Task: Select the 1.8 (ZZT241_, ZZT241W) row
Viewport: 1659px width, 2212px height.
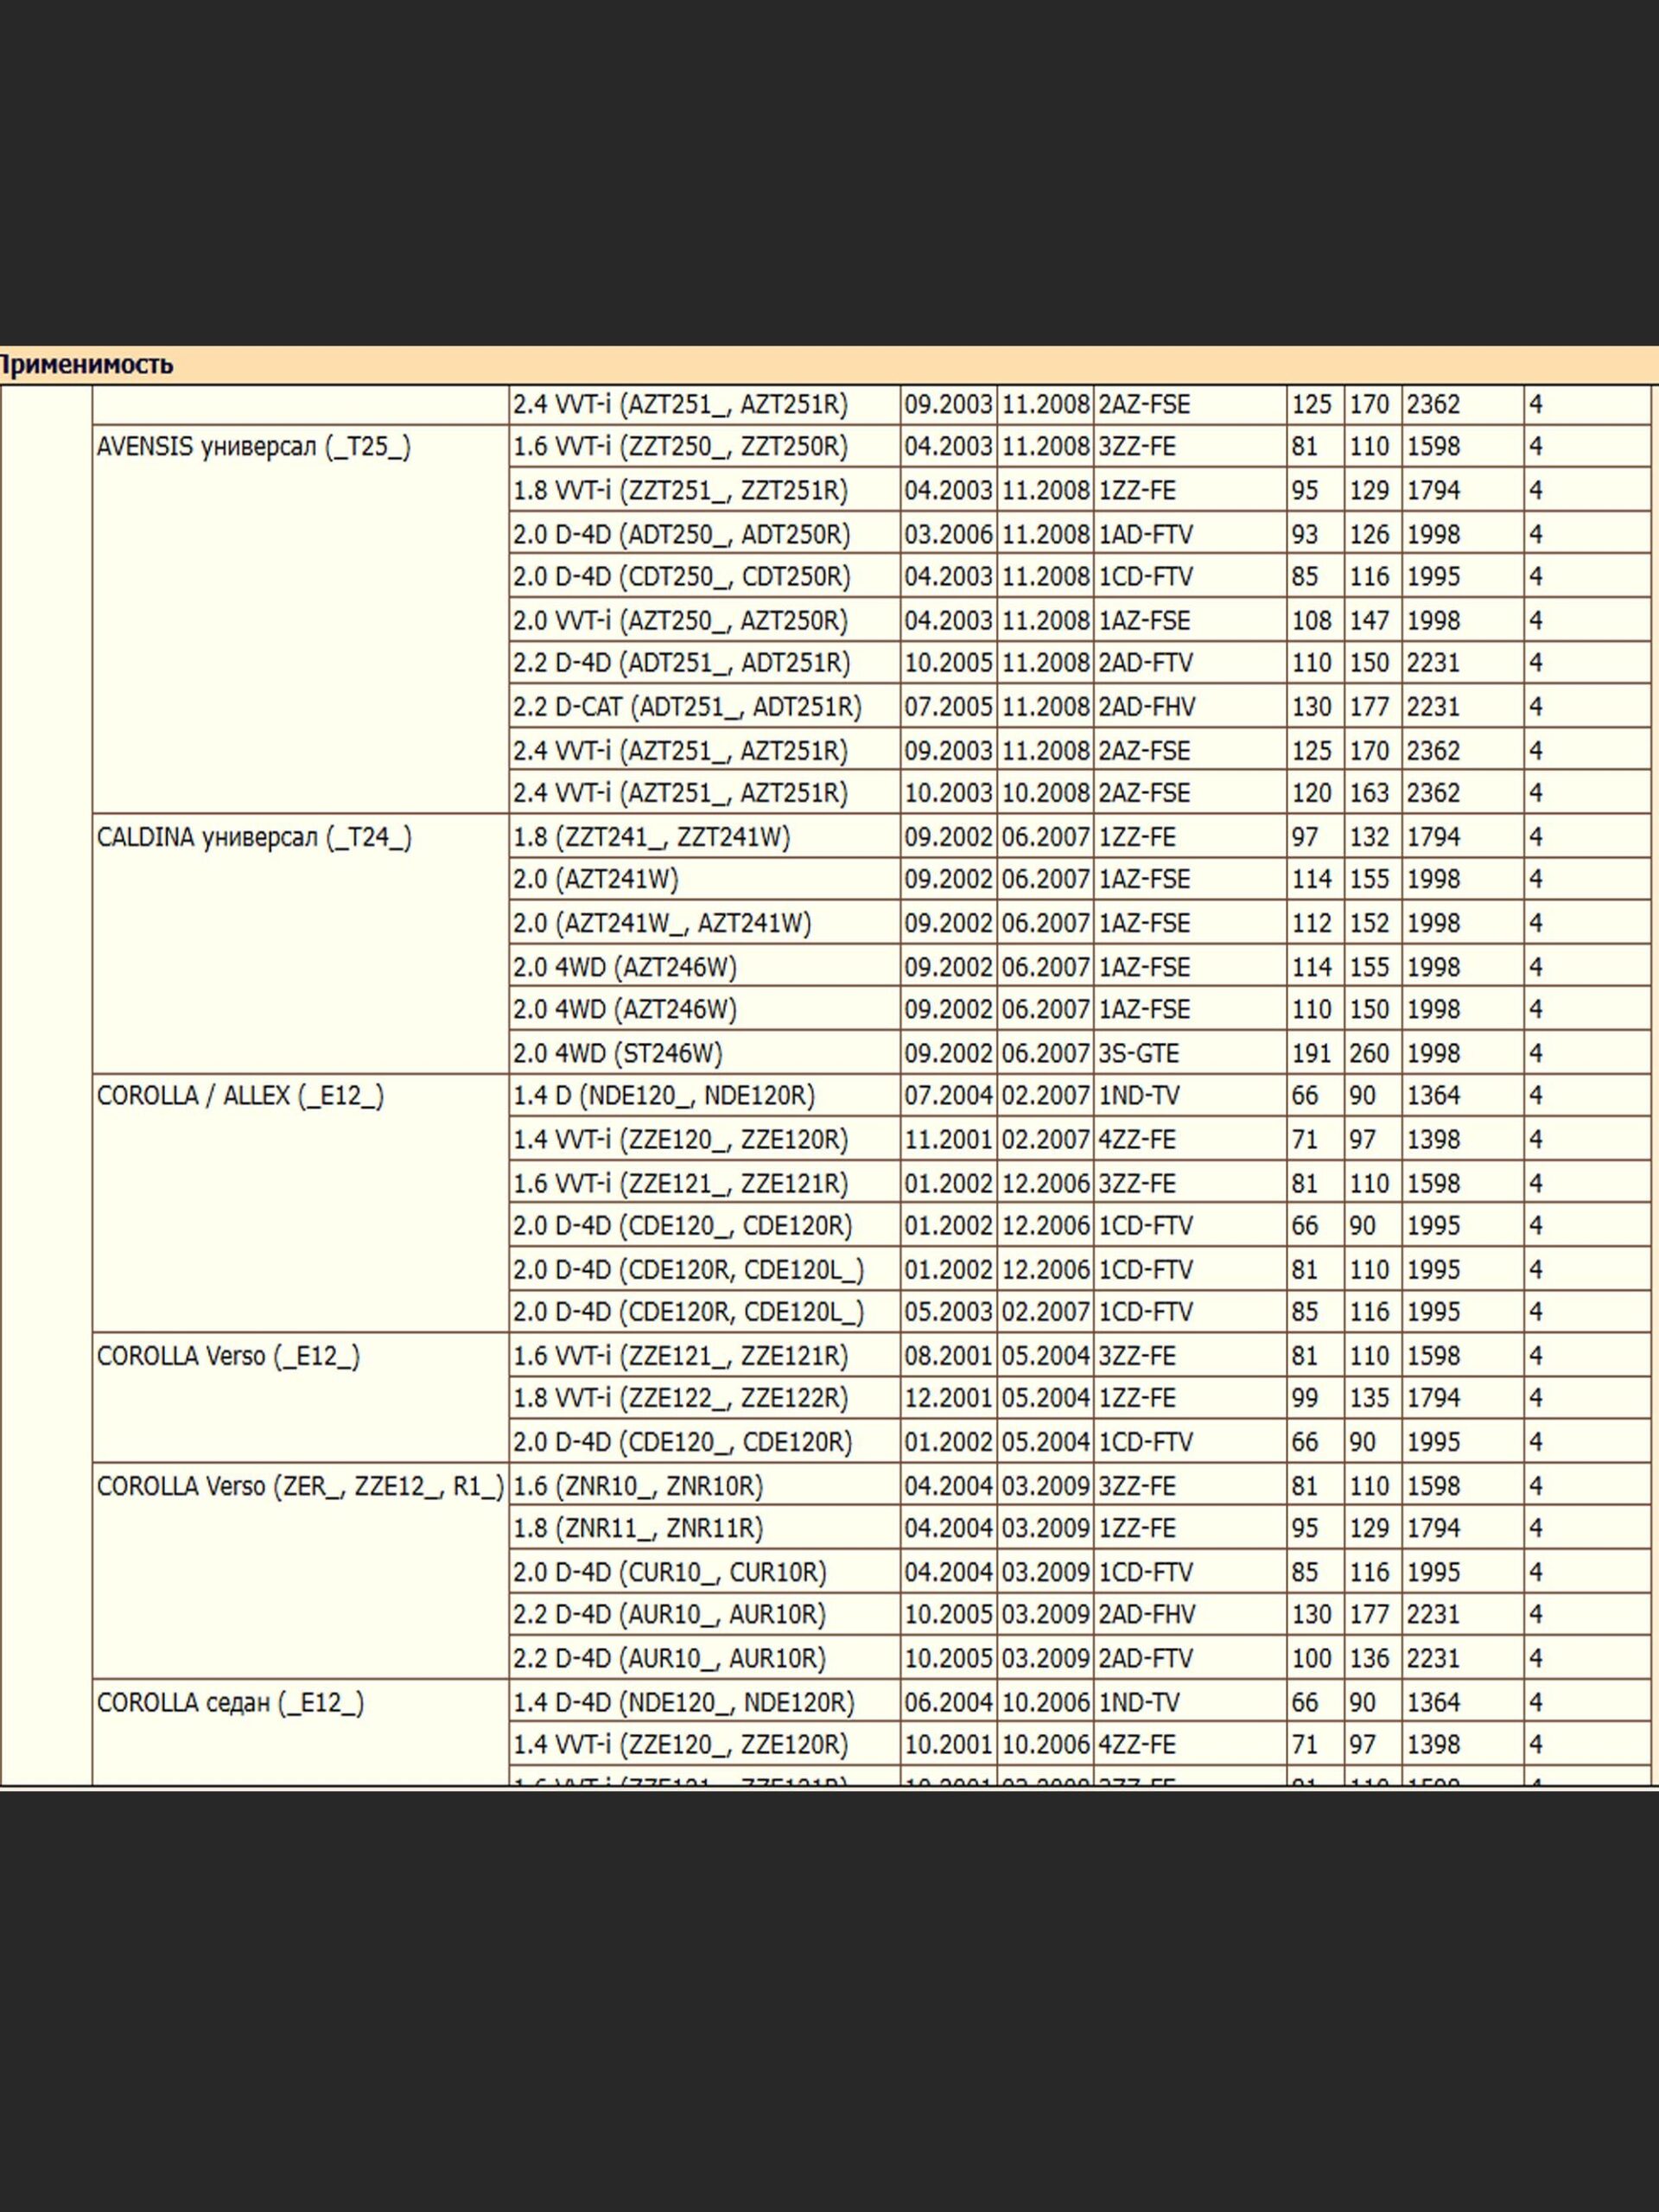Action: coord(651,837)
